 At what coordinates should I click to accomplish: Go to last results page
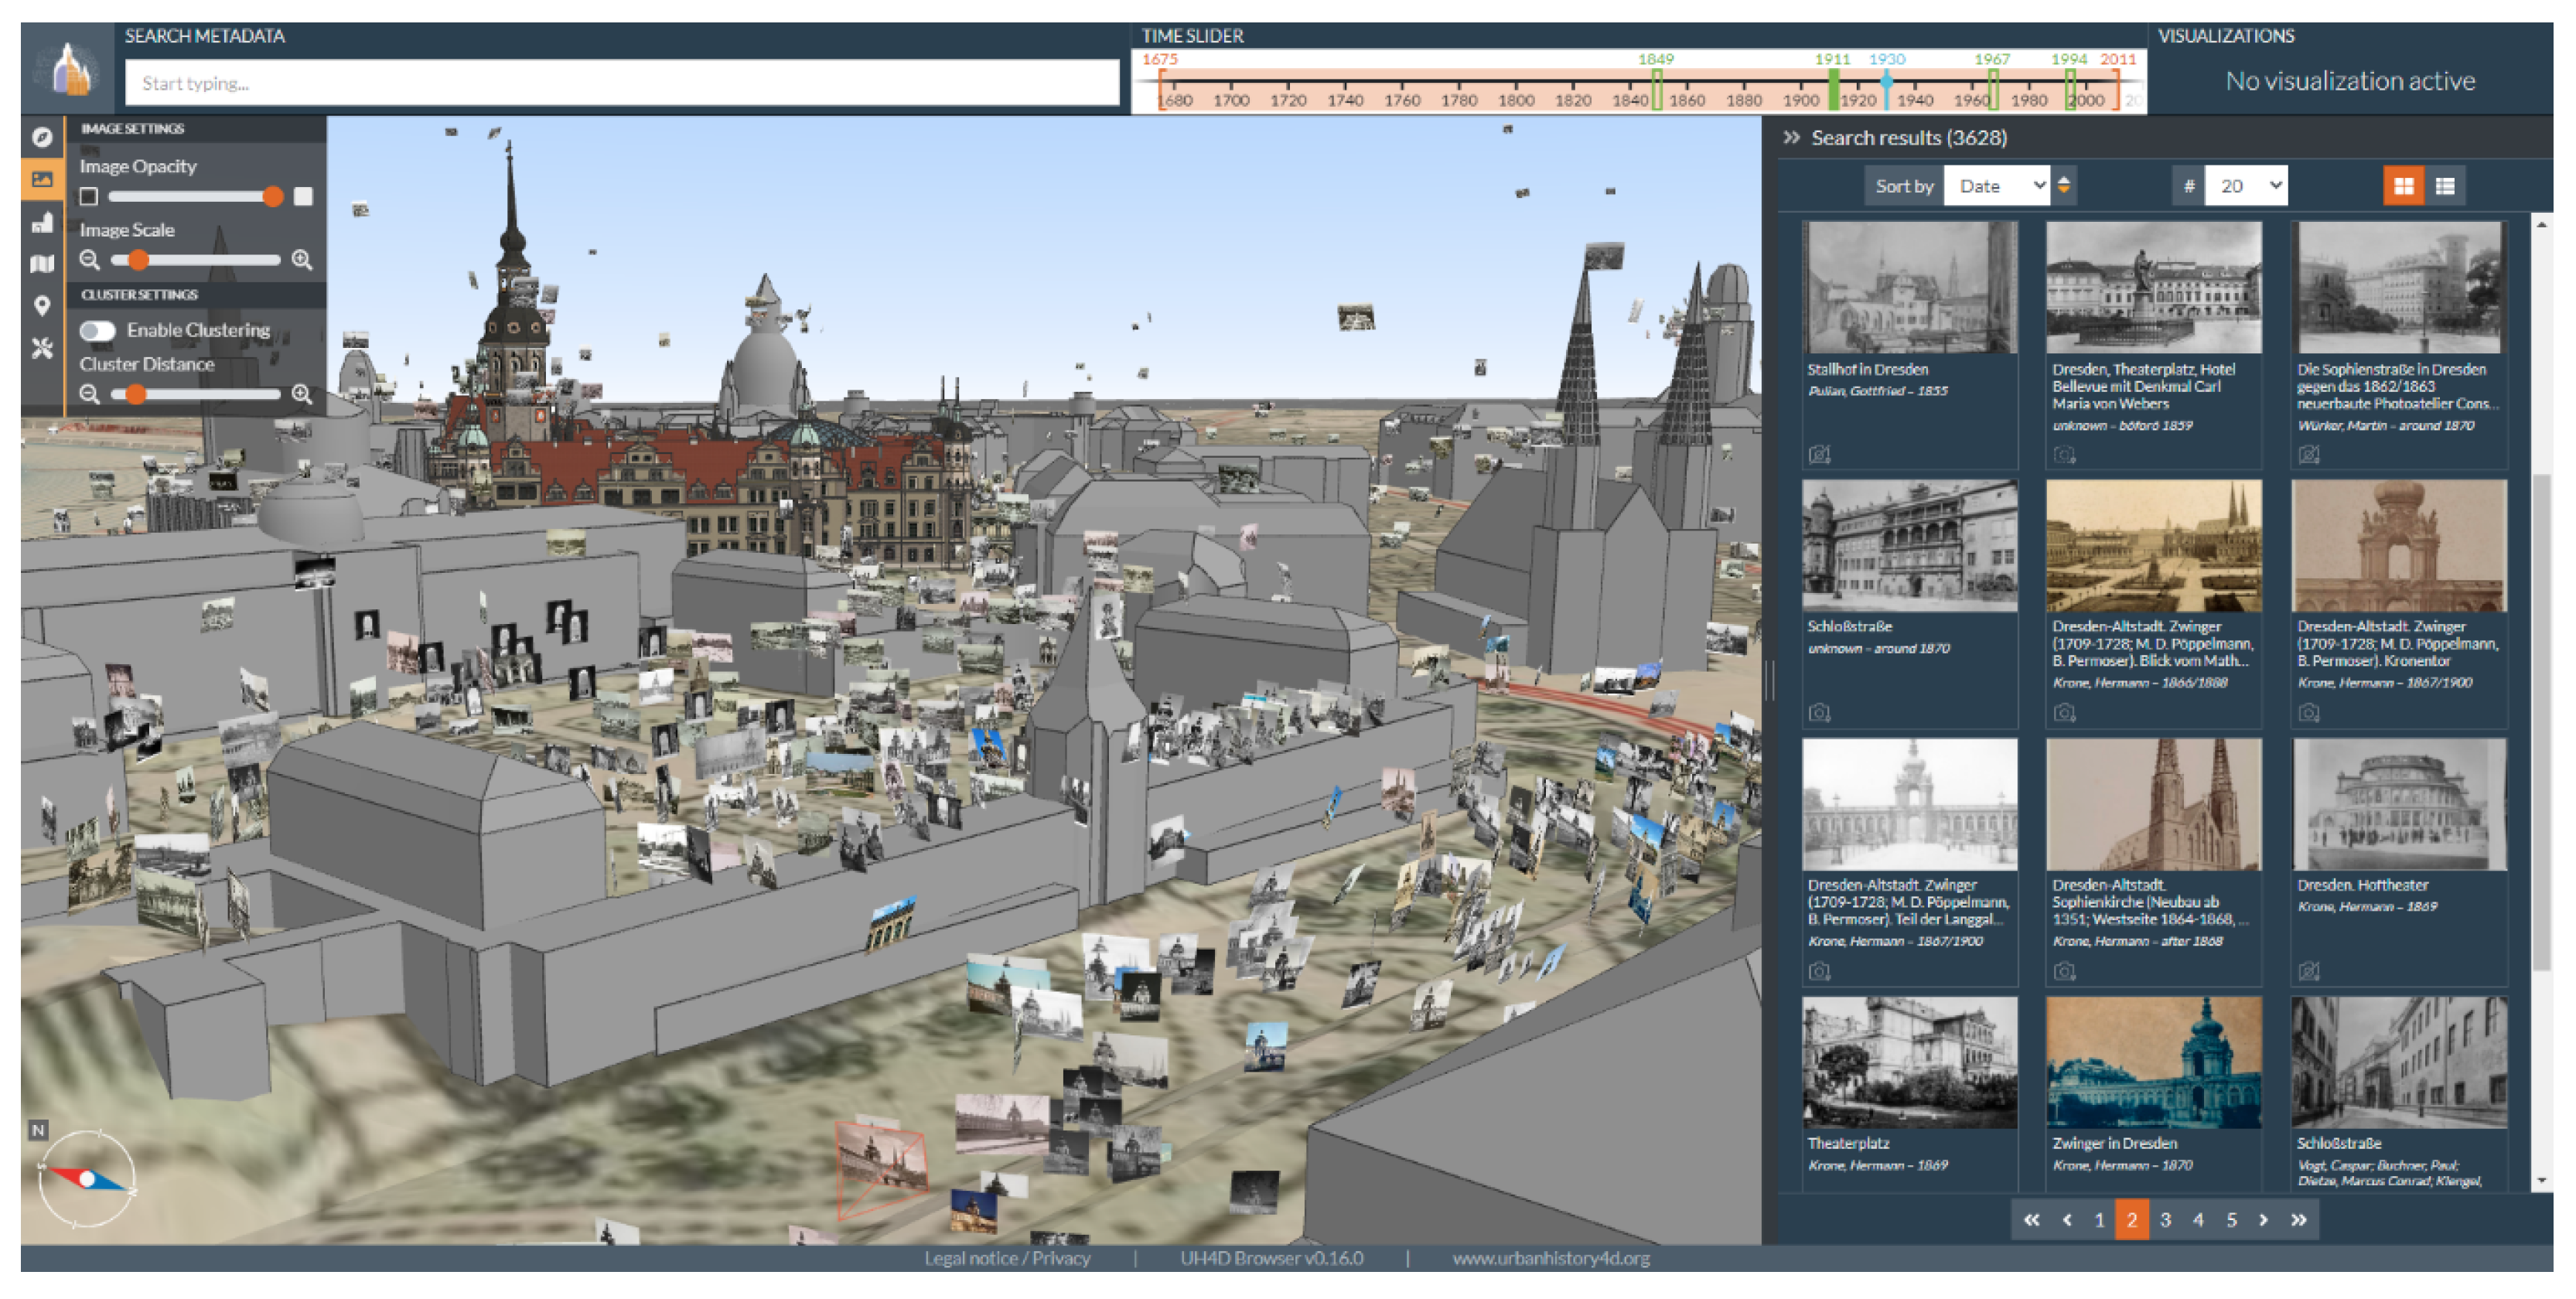click(2299, 1220)
